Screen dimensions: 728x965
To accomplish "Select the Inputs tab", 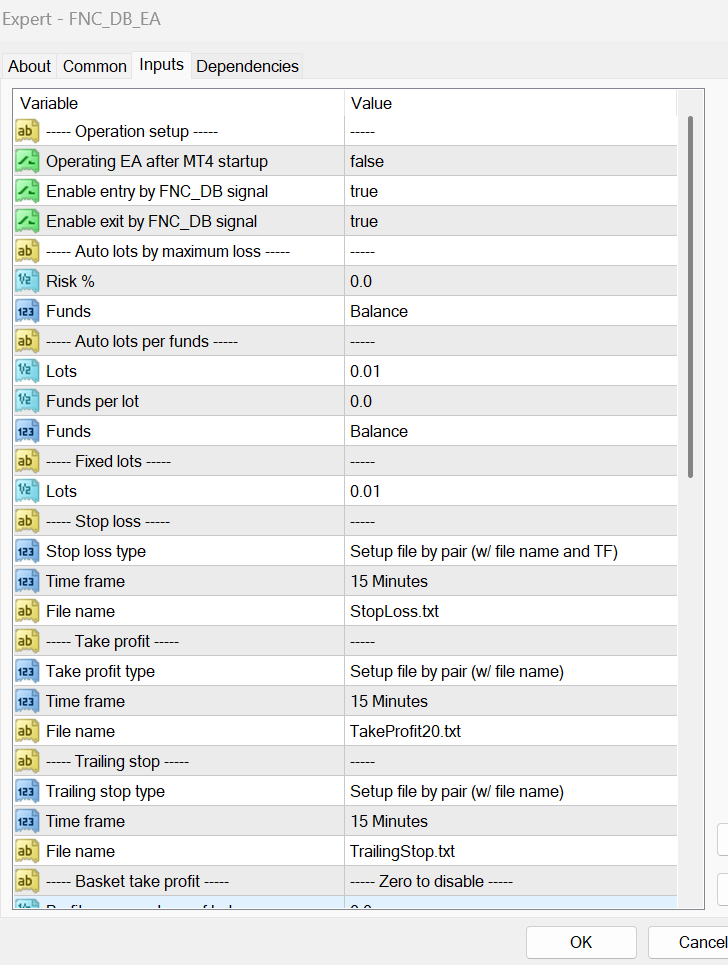I will pos(161,65).
